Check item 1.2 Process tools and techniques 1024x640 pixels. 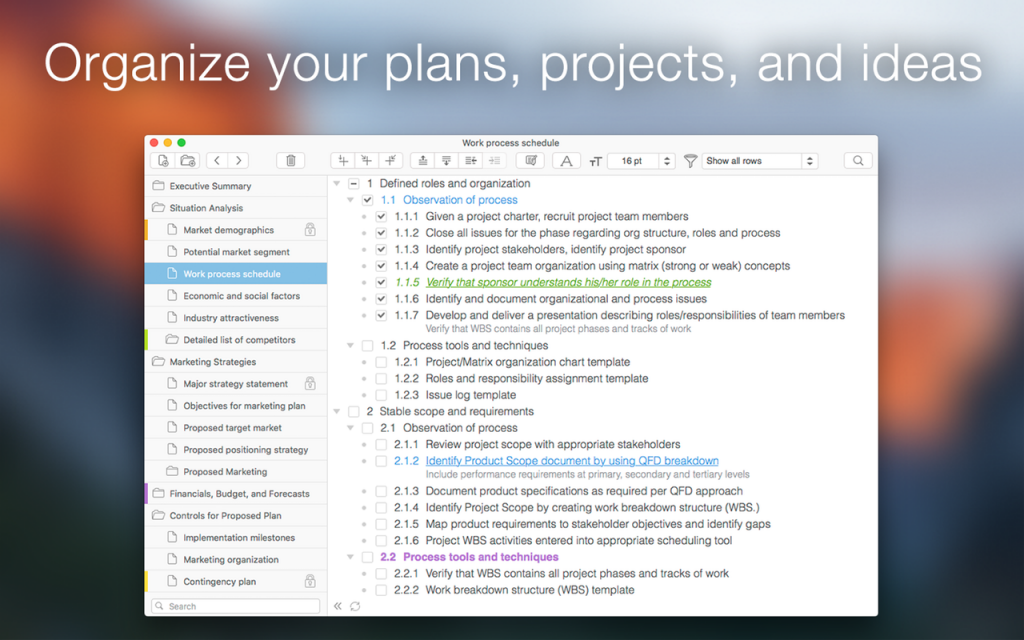(367, 346)
